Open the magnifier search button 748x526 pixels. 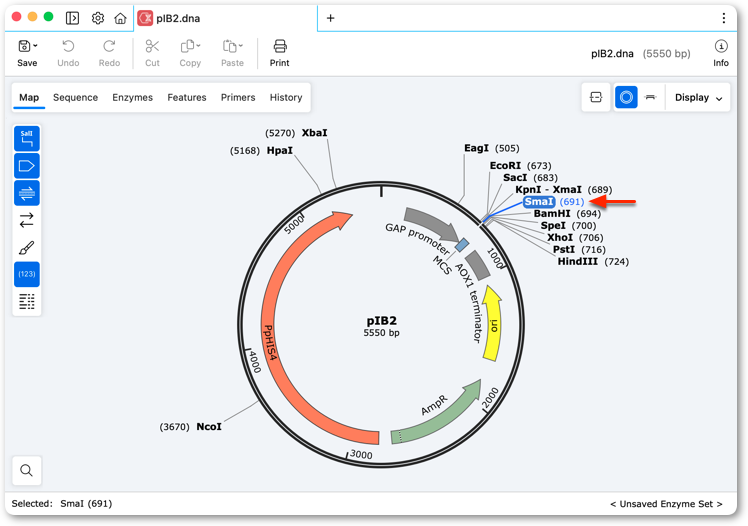27,471
